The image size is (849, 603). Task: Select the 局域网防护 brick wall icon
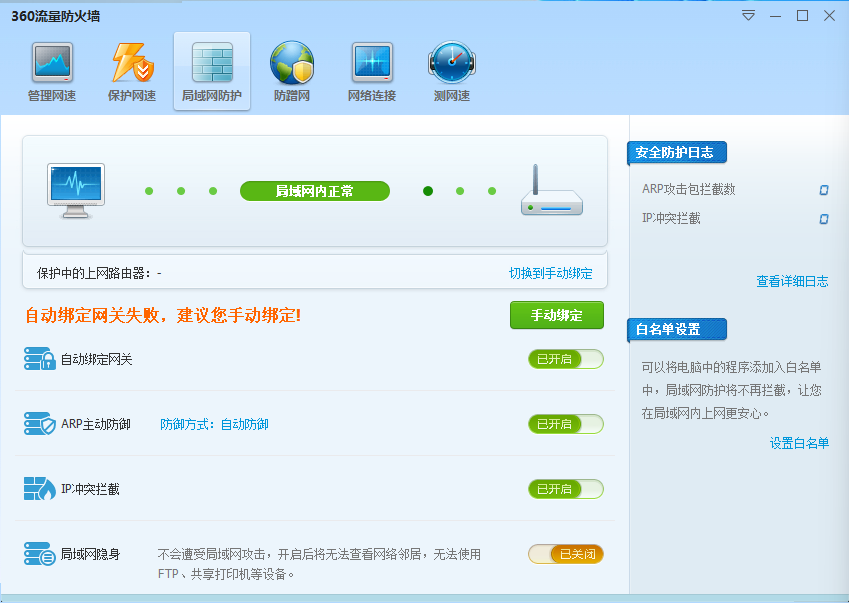coord(212,63)
